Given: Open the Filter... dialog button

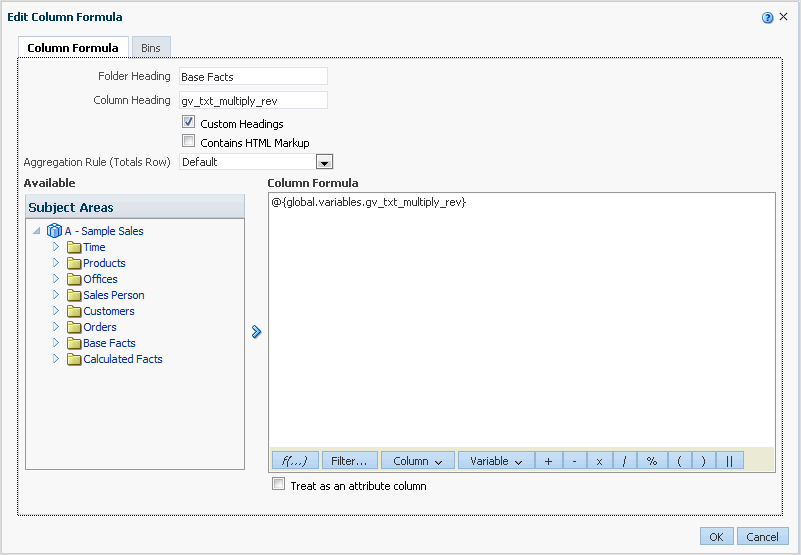Looking at the screenshot, I should click(x=349, y=461).
